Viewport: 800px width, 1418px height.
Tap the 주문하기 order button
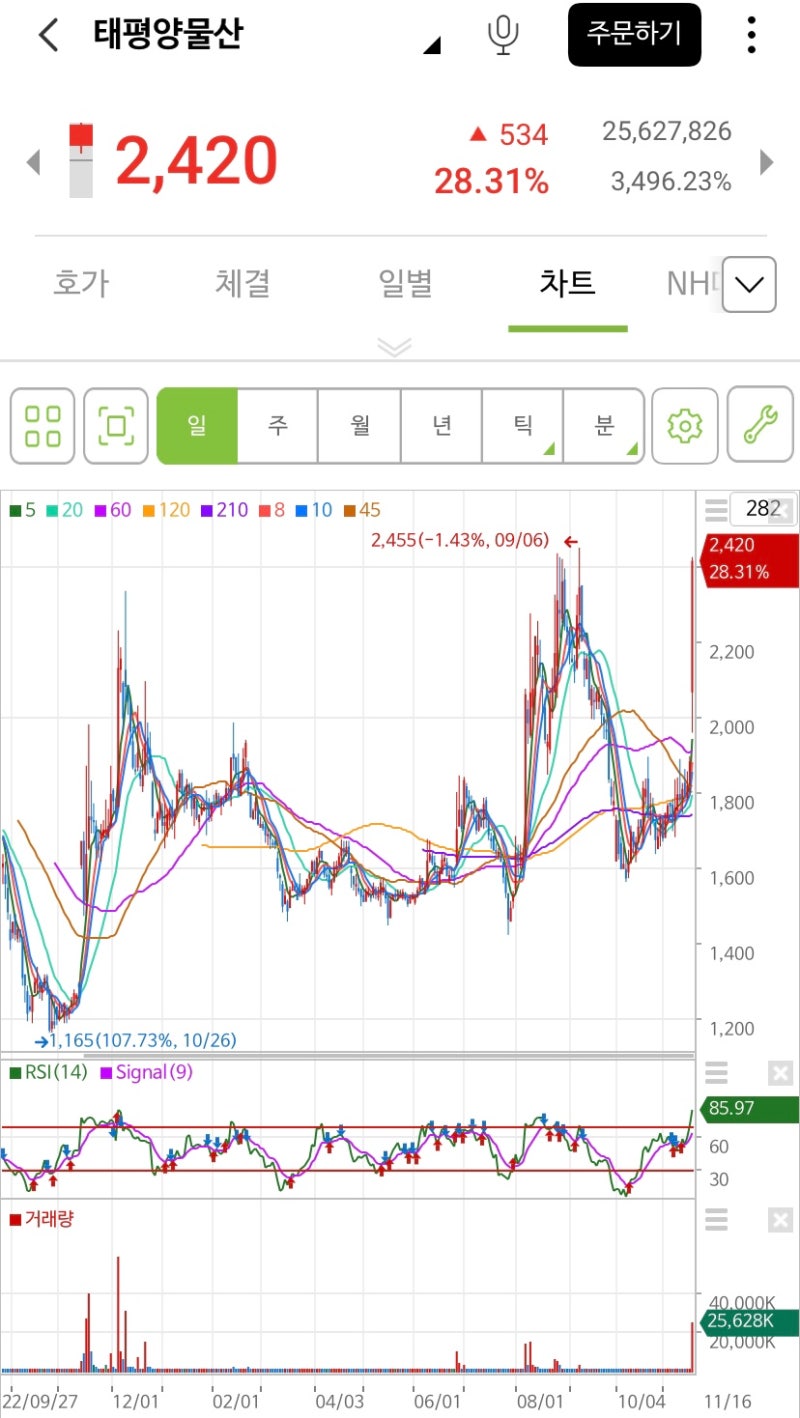coord(634,34)
